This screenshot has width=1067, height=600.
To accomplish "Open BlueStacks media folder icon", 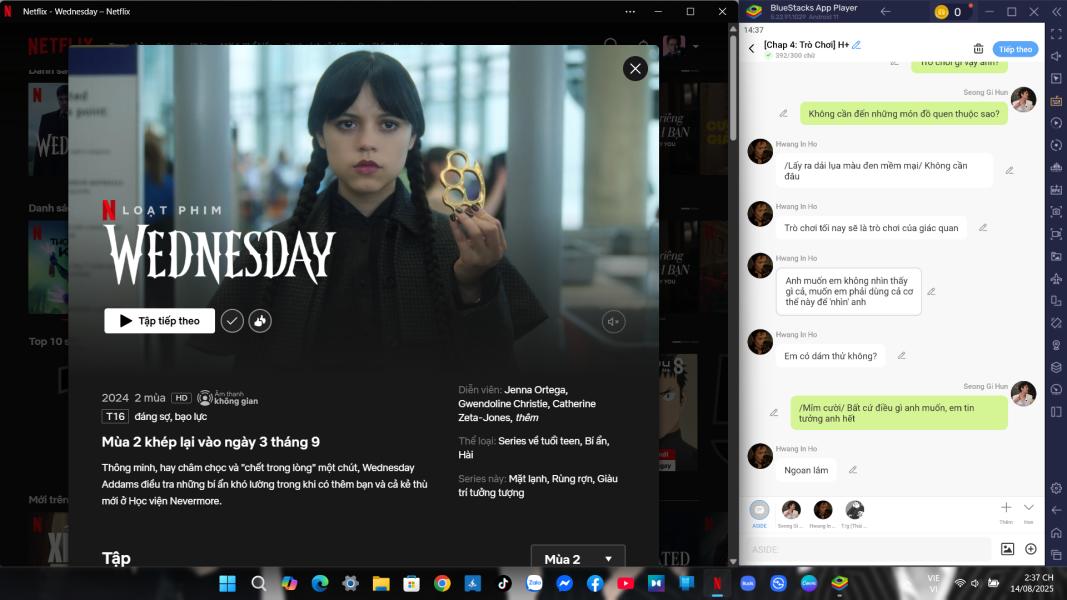I will click(1056, 256).
